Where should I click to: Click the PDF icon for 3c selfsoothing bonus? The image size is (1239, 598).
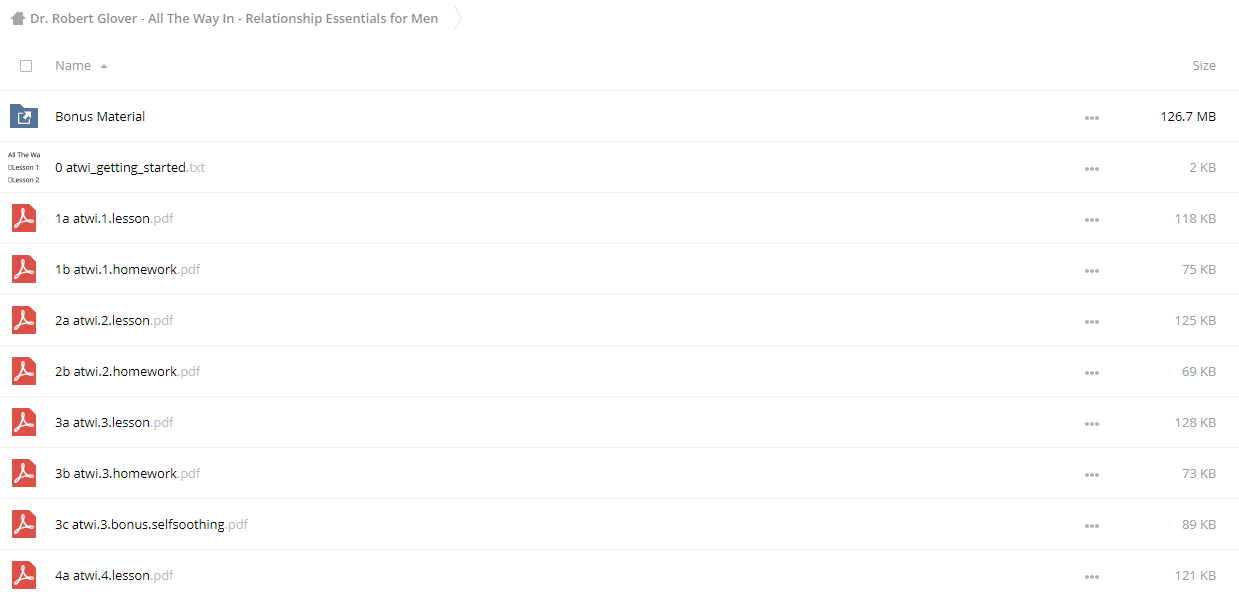24,524
